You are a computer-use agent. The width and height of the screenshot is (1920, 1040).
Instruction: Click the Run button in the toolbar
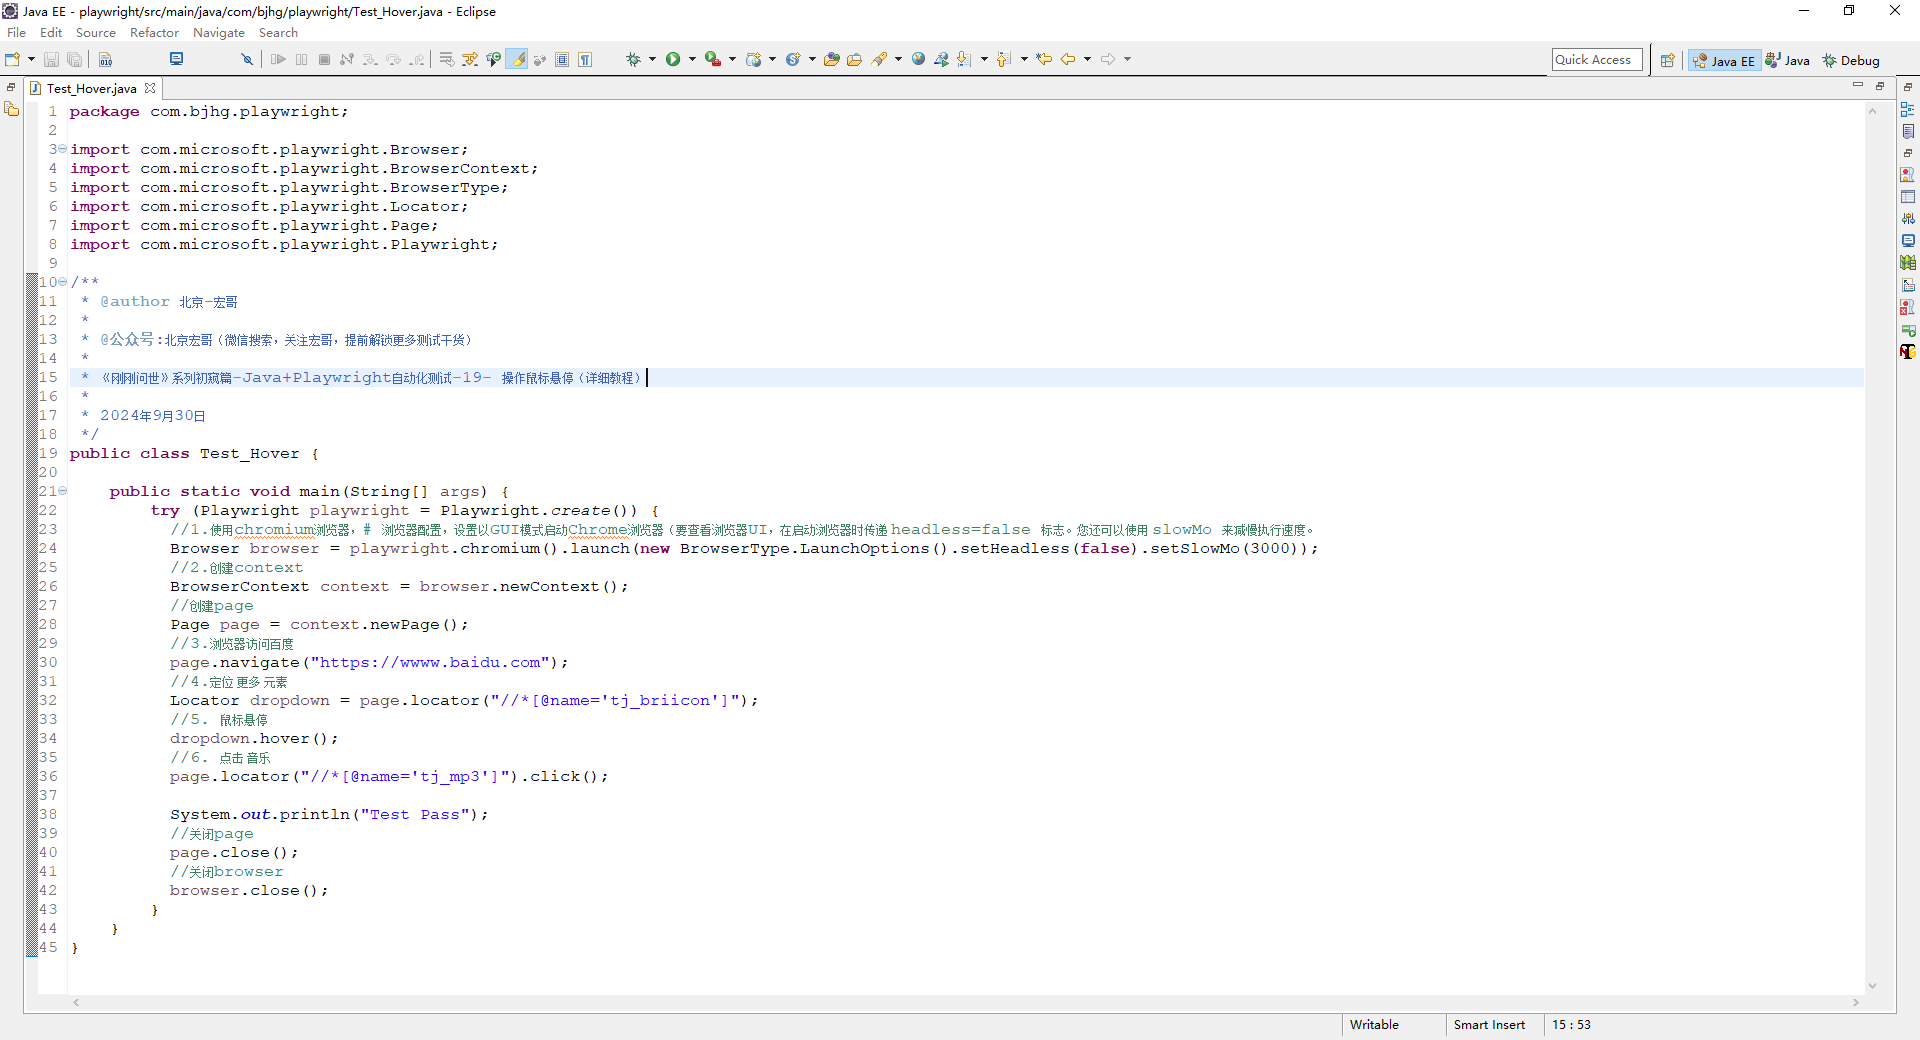[x=673, y=60]
